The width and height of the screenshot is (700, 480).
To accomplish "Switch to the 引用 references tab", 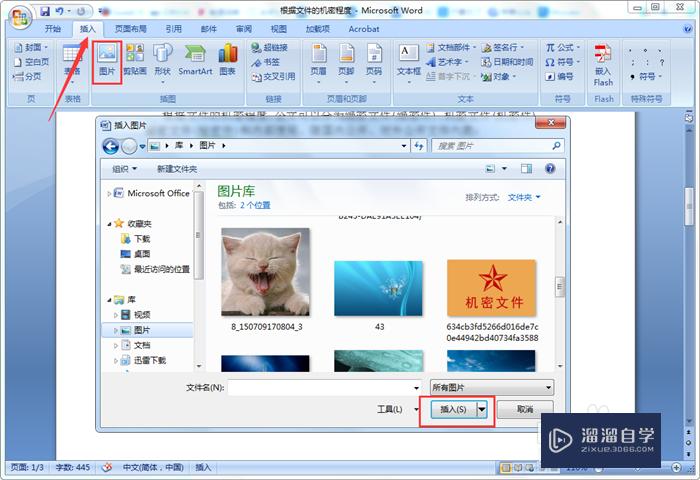I will (174, 29).
